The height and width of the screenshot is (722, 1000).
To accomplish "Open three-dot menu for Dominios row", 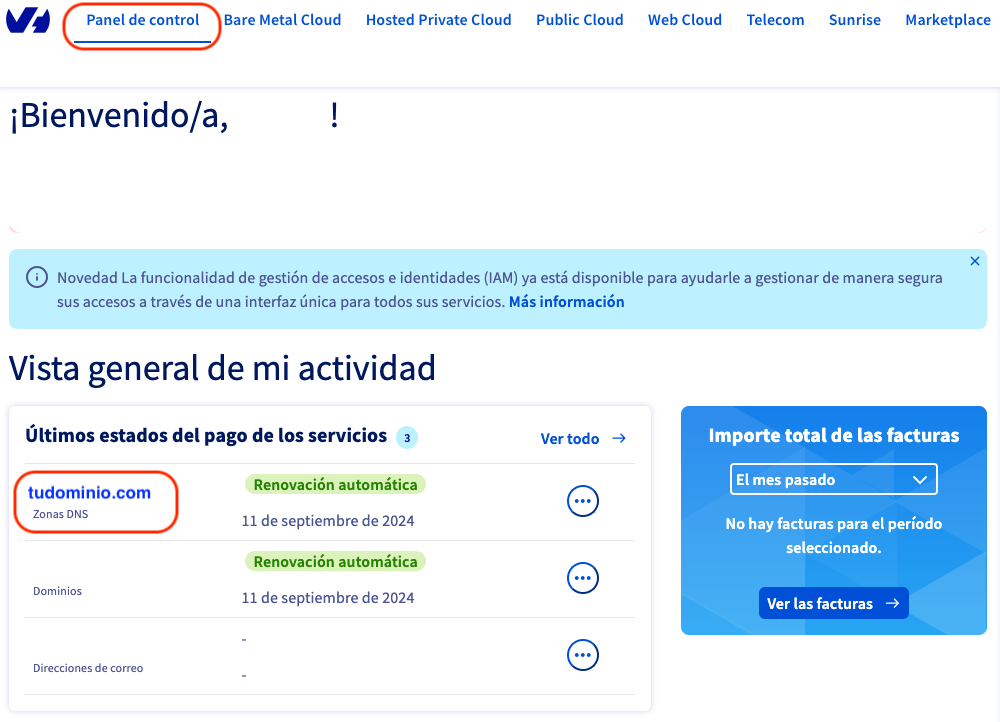I will click(x=583, y=578).
